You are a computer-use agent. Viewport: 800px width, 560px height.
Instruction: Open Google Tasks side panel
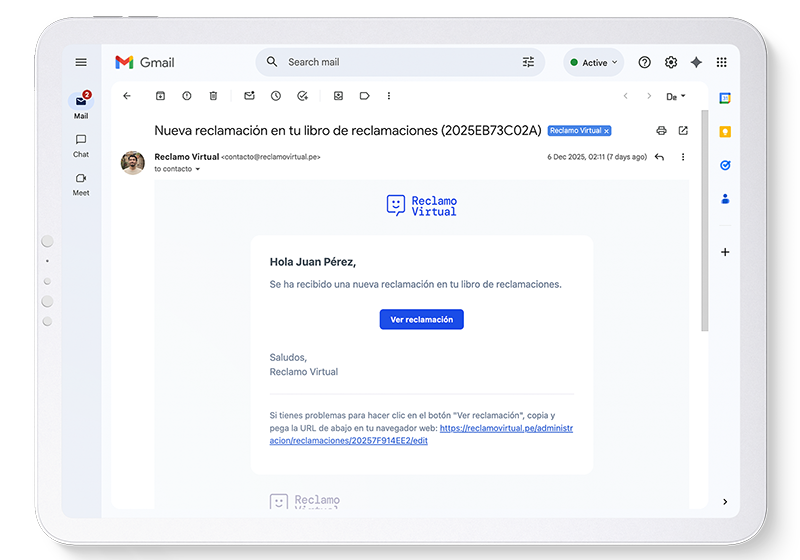pyautogui.click(x=725, y=165)
